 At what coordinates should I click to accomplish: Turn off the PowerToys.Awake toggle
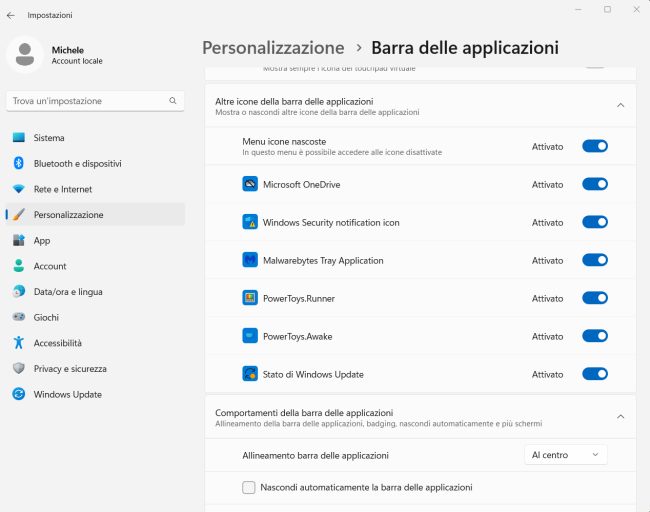coord(595,336)
